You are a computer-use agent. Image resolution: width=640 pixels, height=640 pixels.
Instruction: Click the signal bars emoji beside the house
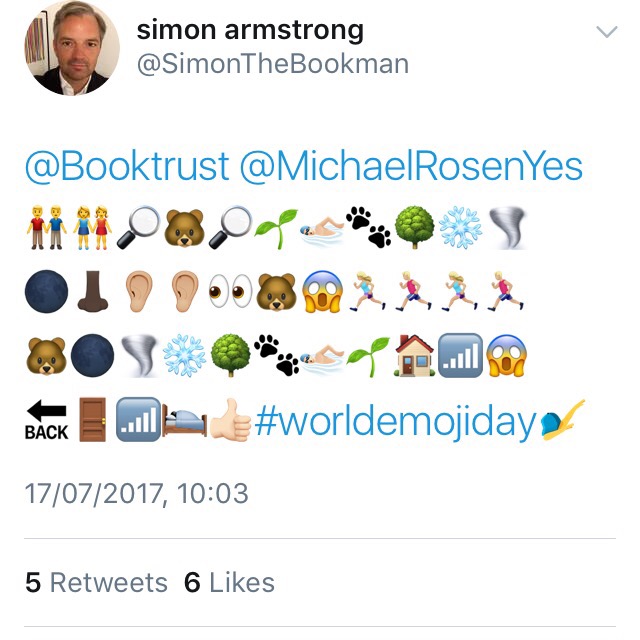tap(460, 355)
